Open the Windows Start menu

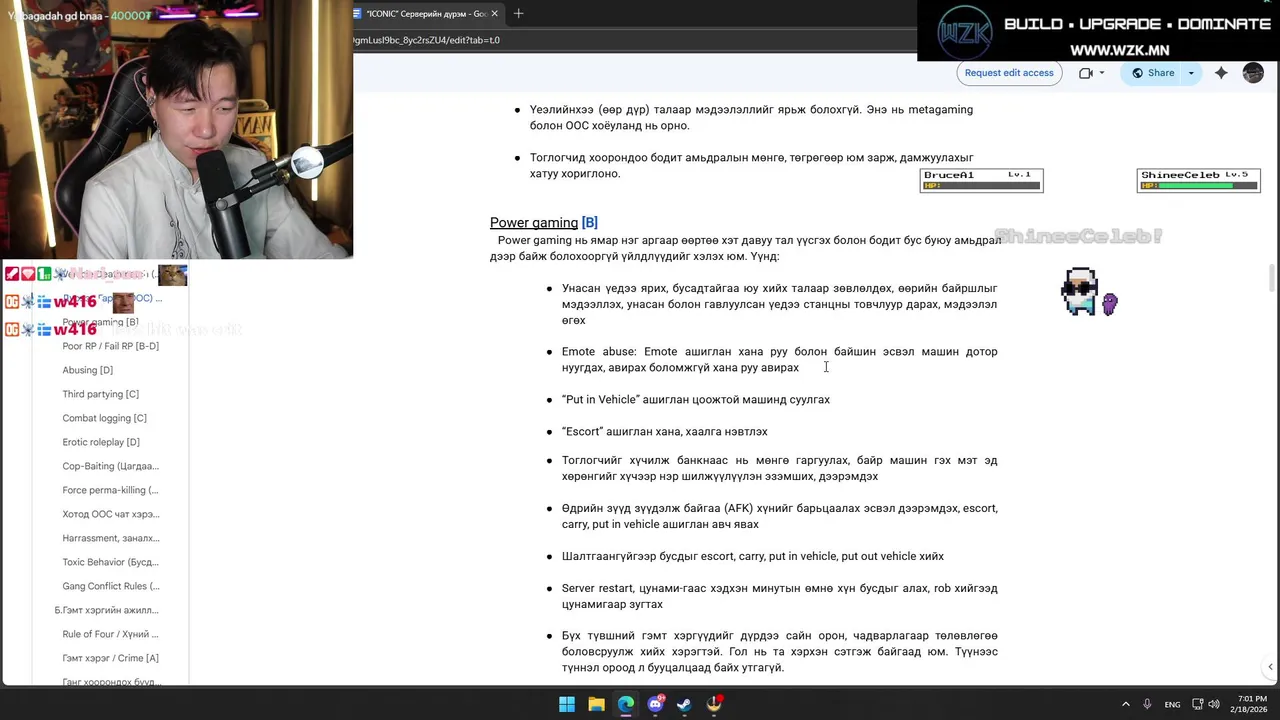(x=567, y=704)
